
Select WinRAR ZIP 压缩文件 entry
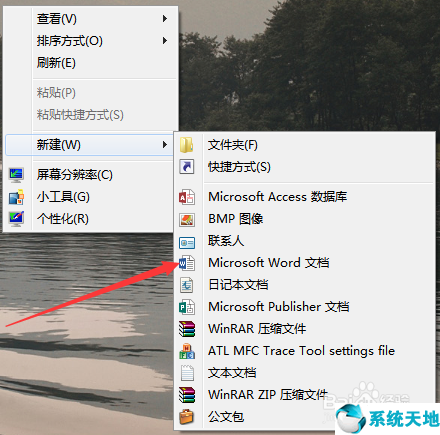[x=268, y=395]
